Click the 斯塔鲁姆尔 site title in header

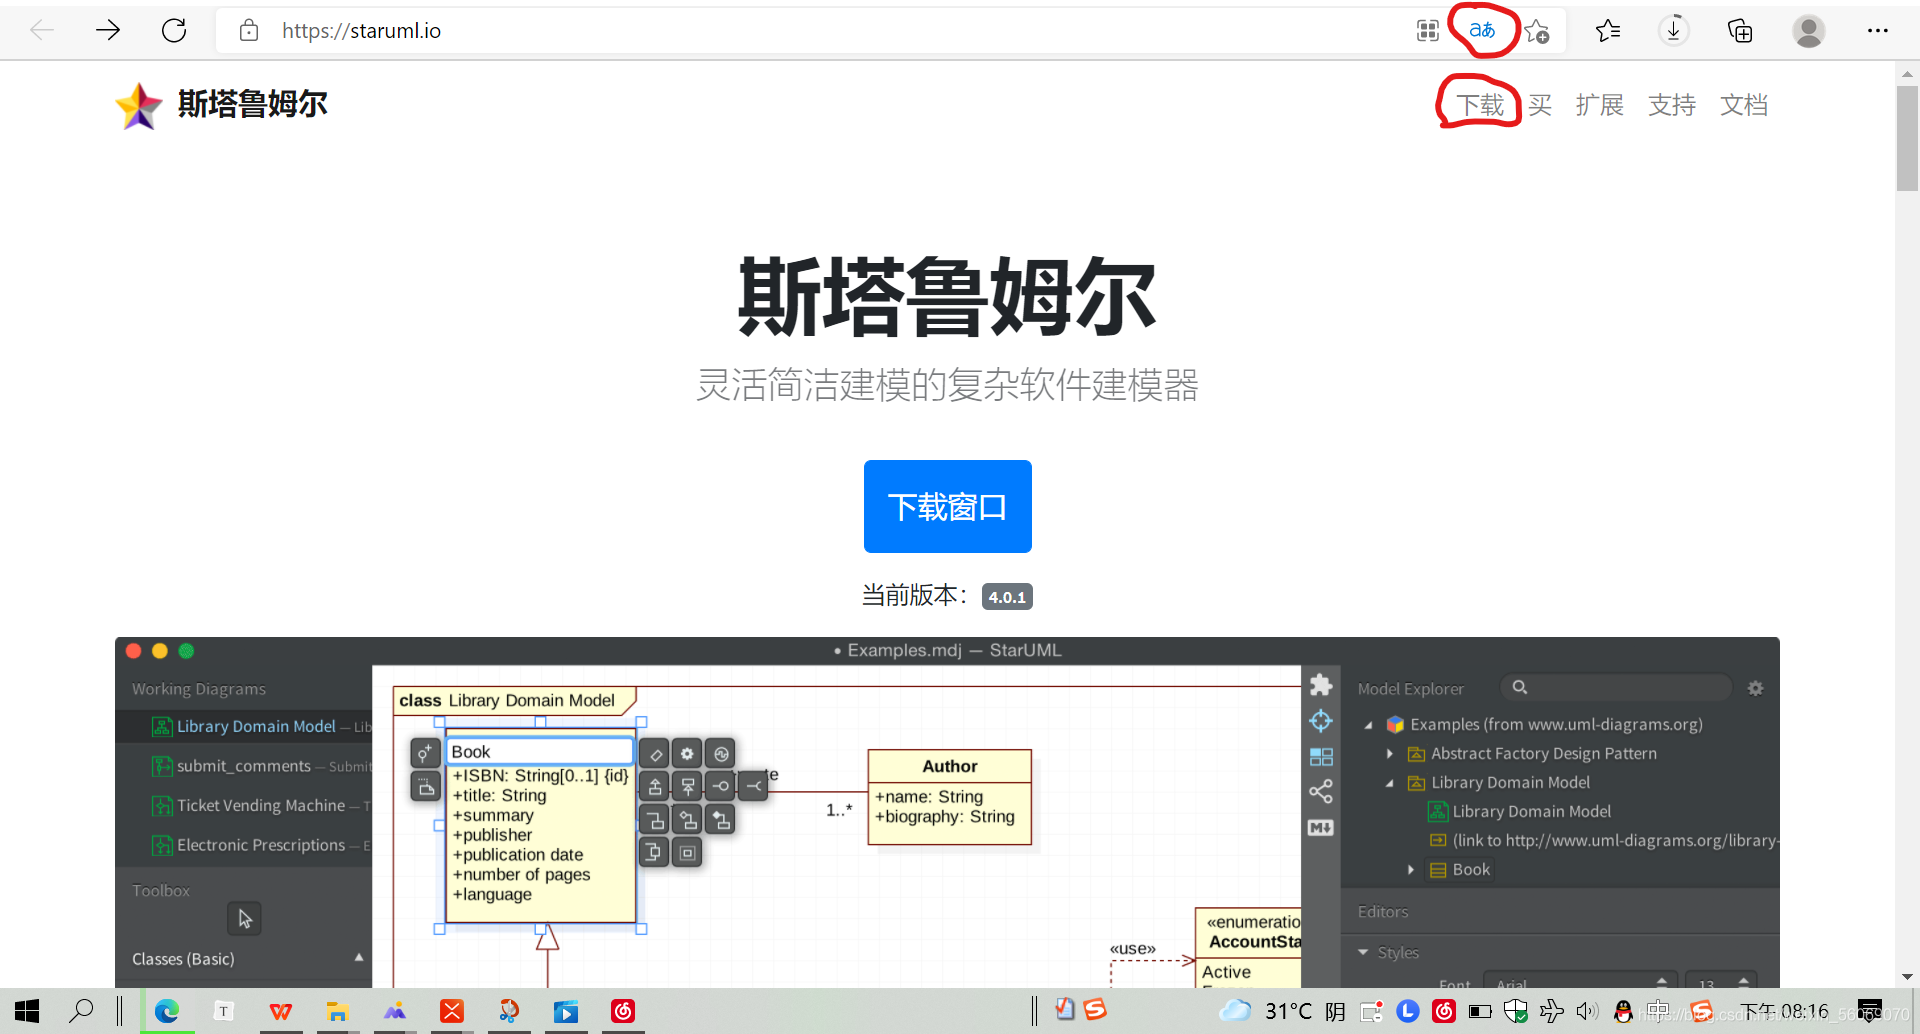(x=253, y=104)
